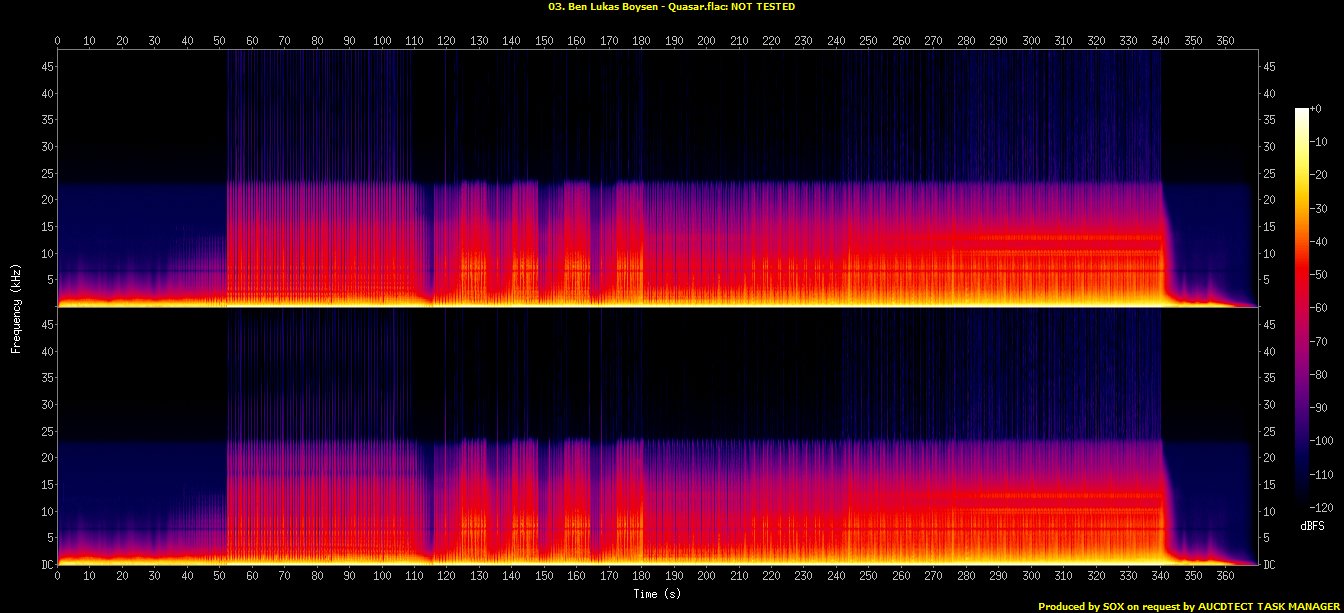Click the DC label at the lower-left axis

(x=44, y=564)
